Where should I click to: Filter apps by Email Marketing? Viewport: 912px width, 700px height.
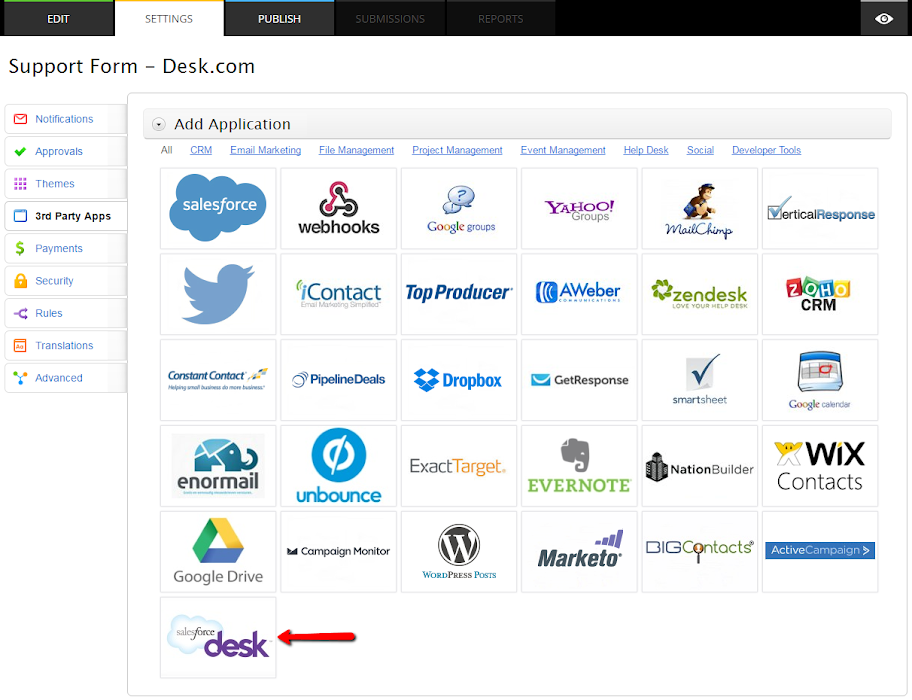[x=265, y=150]
